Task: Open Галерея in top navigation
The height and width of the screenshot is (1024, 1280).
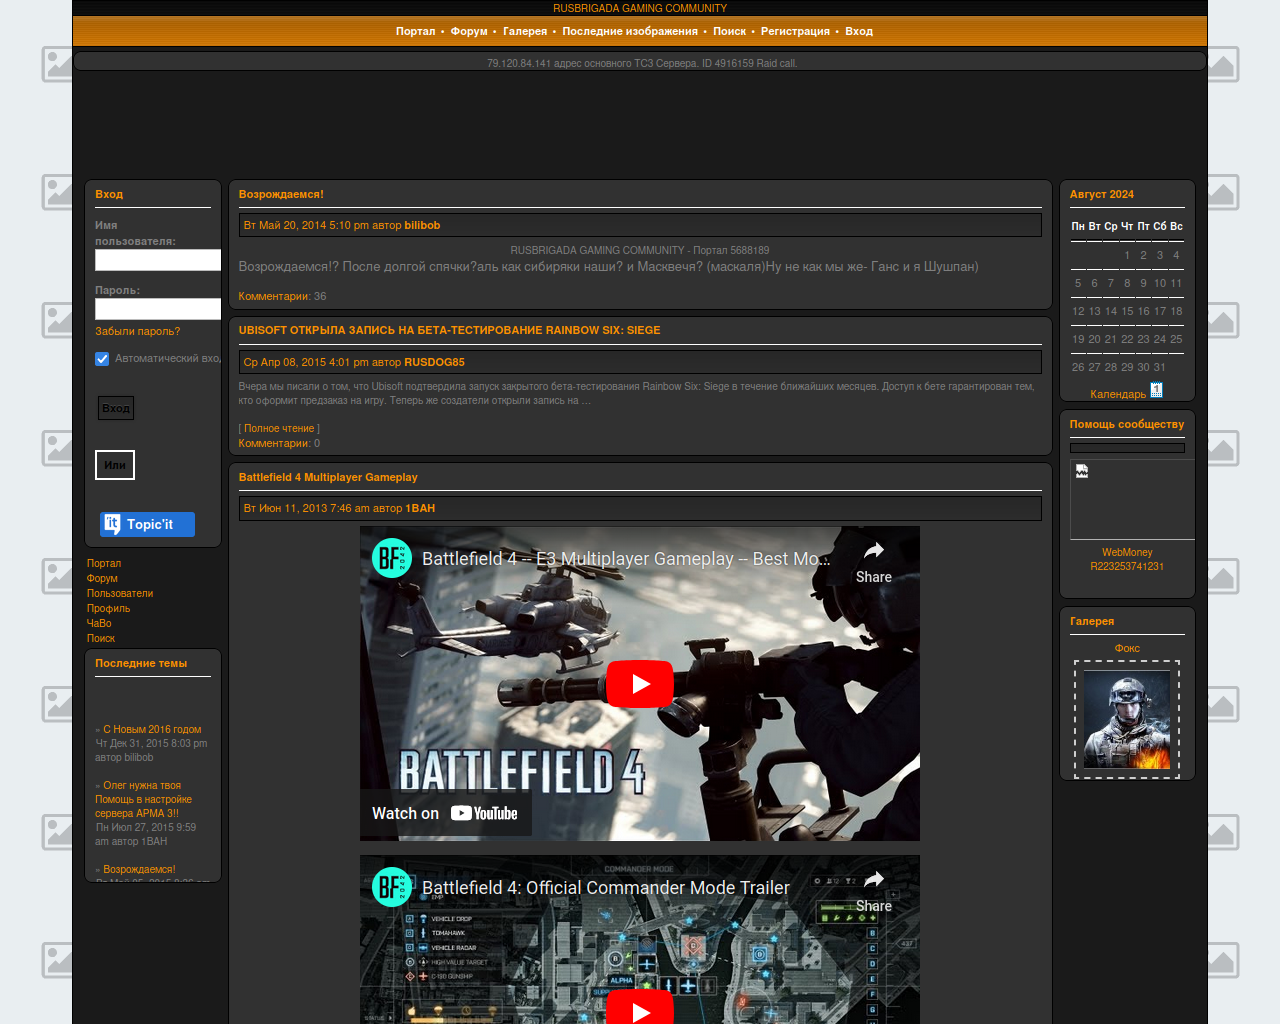Action: pos(525,31)
